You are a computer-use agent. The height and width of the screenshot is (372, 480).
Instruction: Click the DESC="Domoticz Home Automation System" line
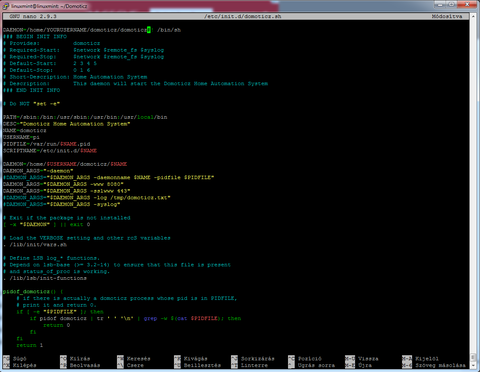pyautogui.click(x=67, y=124)
